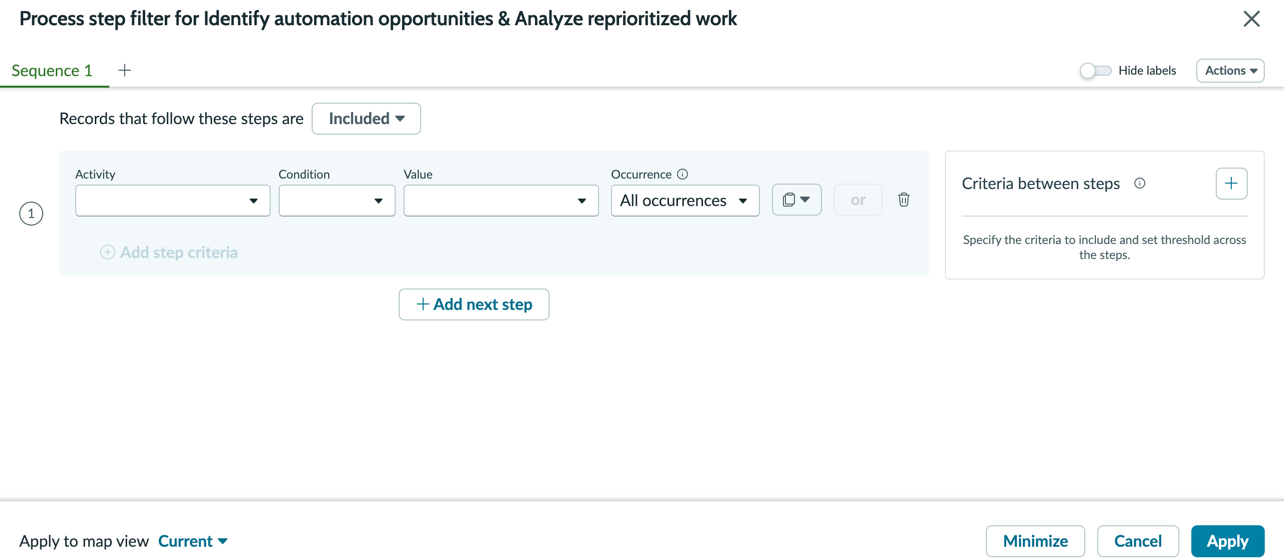Click info icon beside Criteria between steps
1284x560 pixels.
pos(1140,184)
